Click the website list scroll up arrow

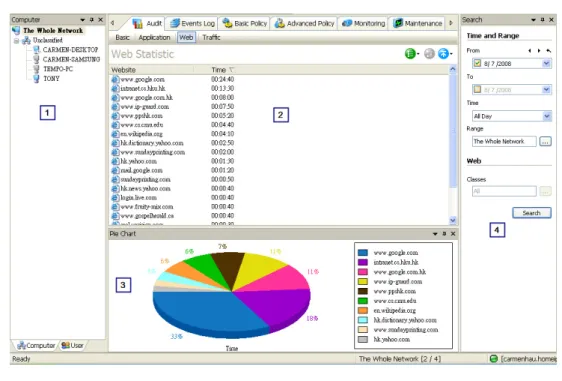pyautogui.click(x=453, y=69)
